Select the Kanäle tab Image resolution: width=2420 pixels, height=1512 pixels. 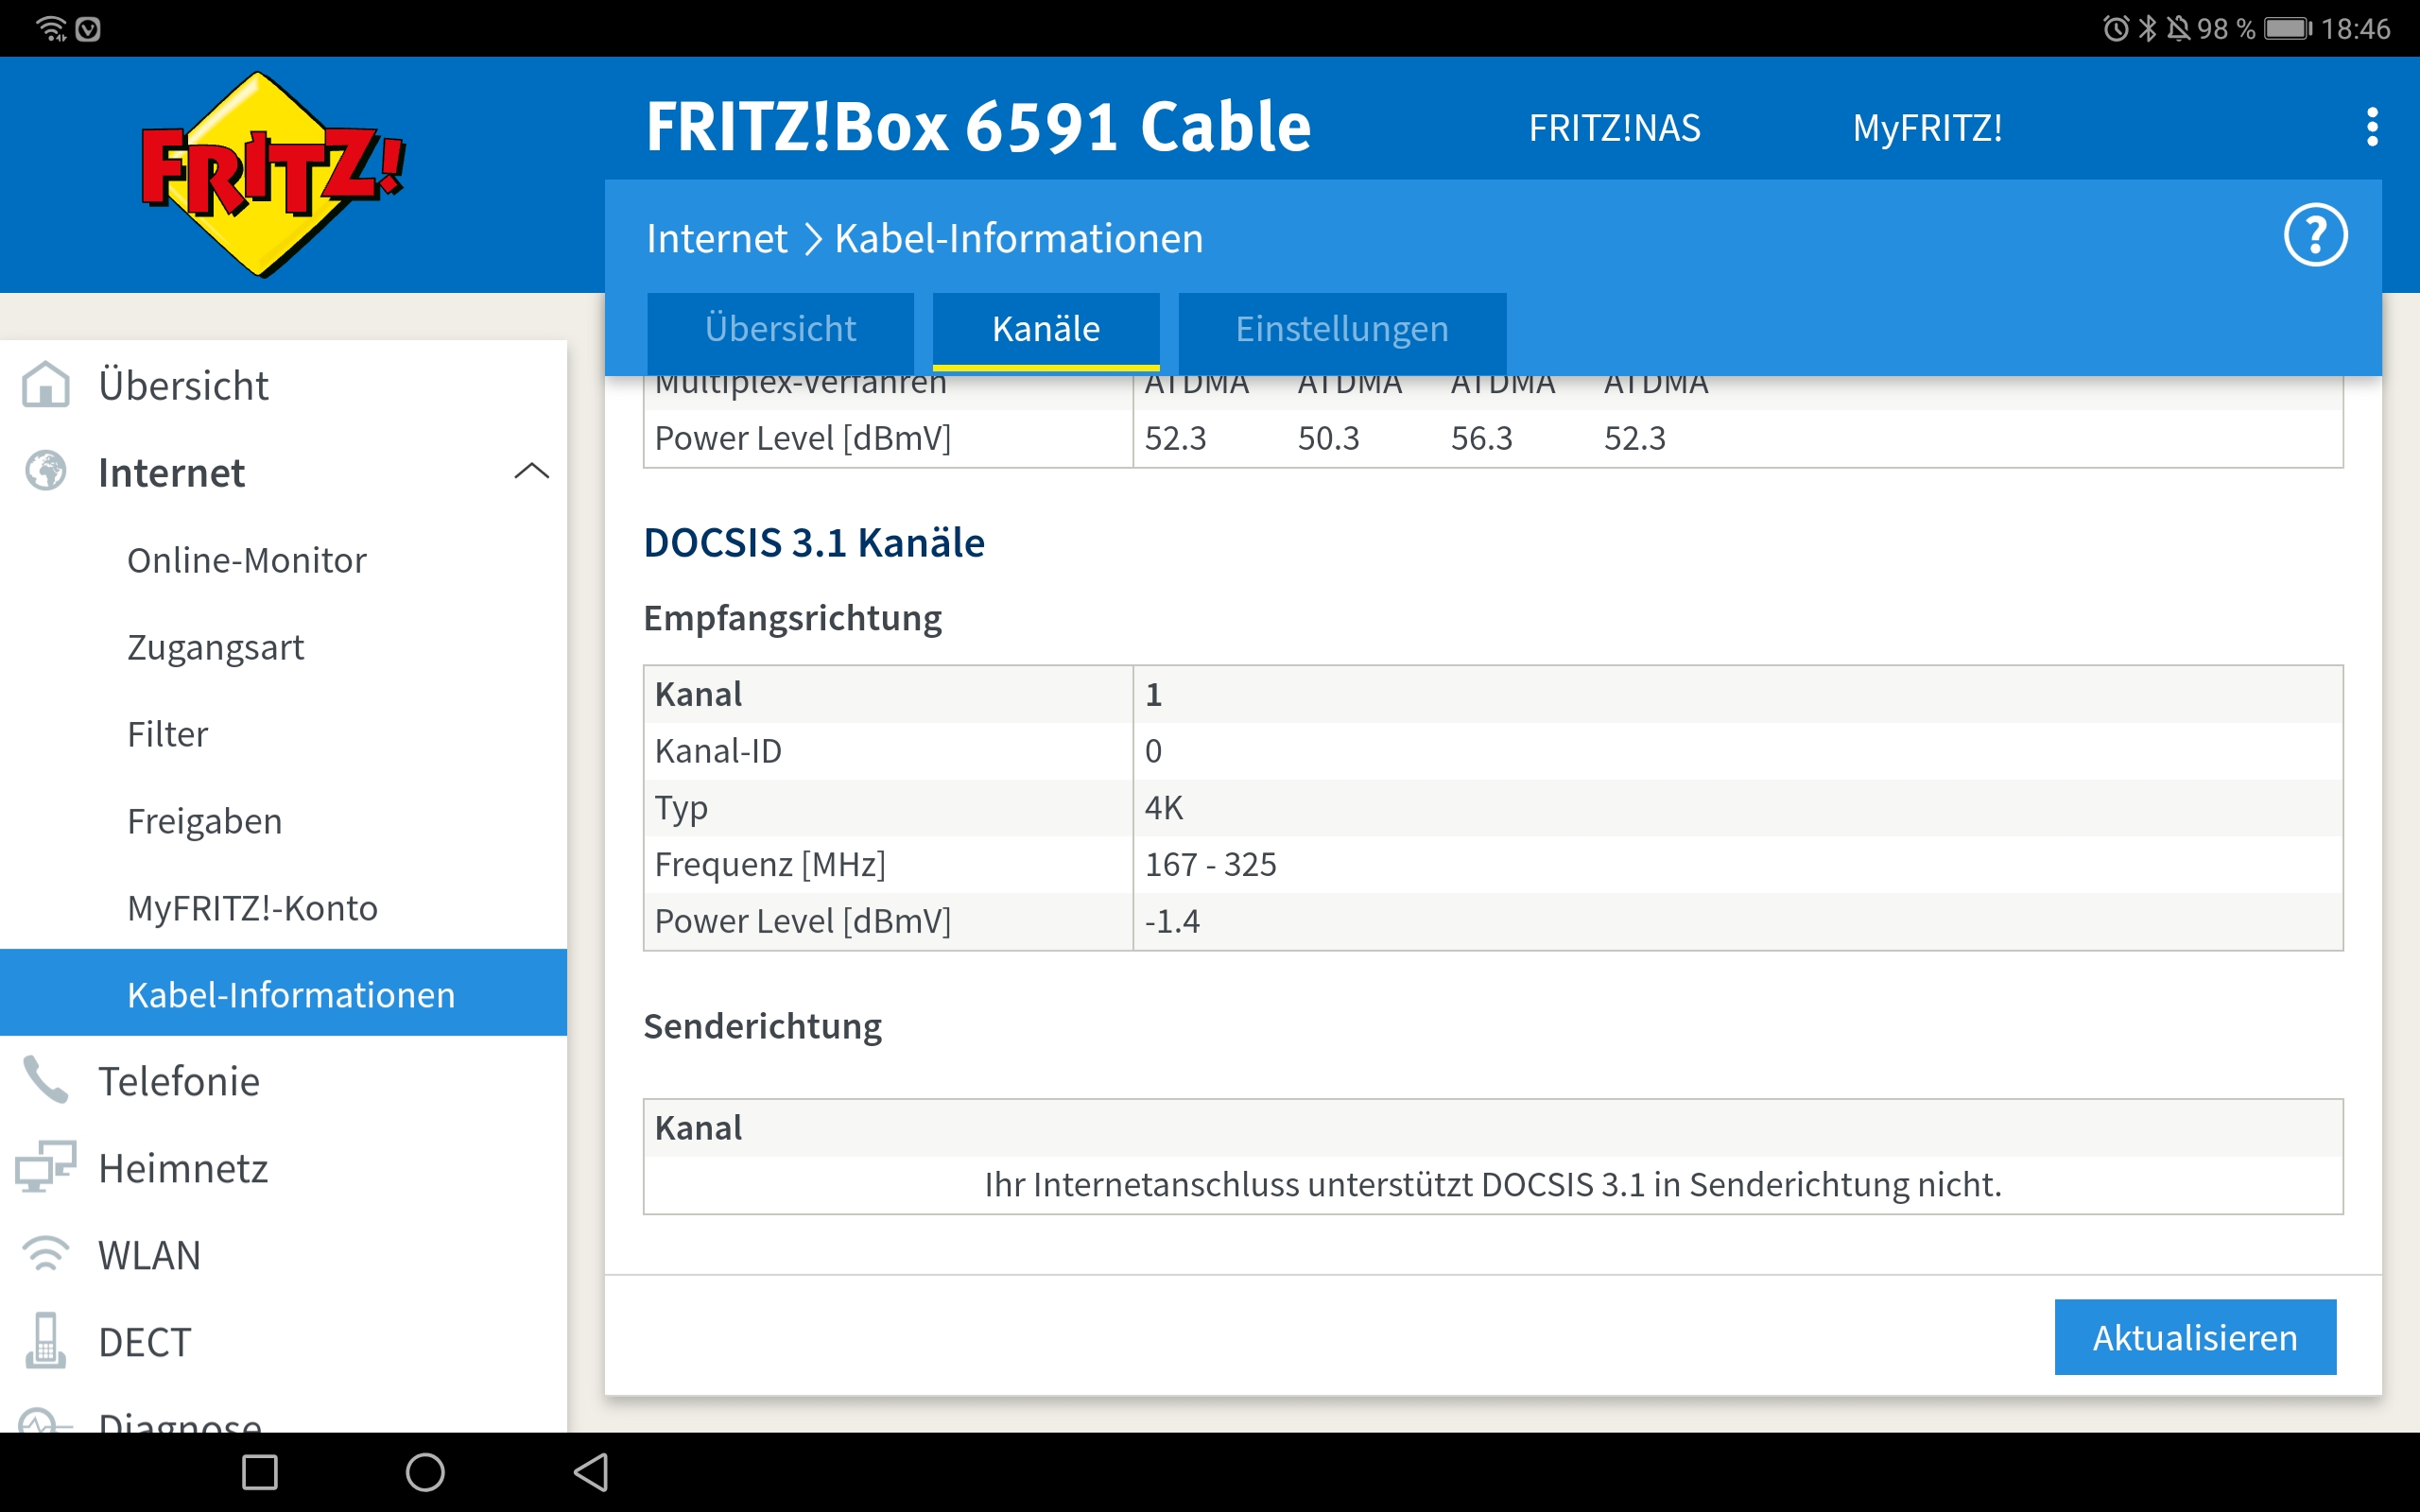[x=1045, y=329]
